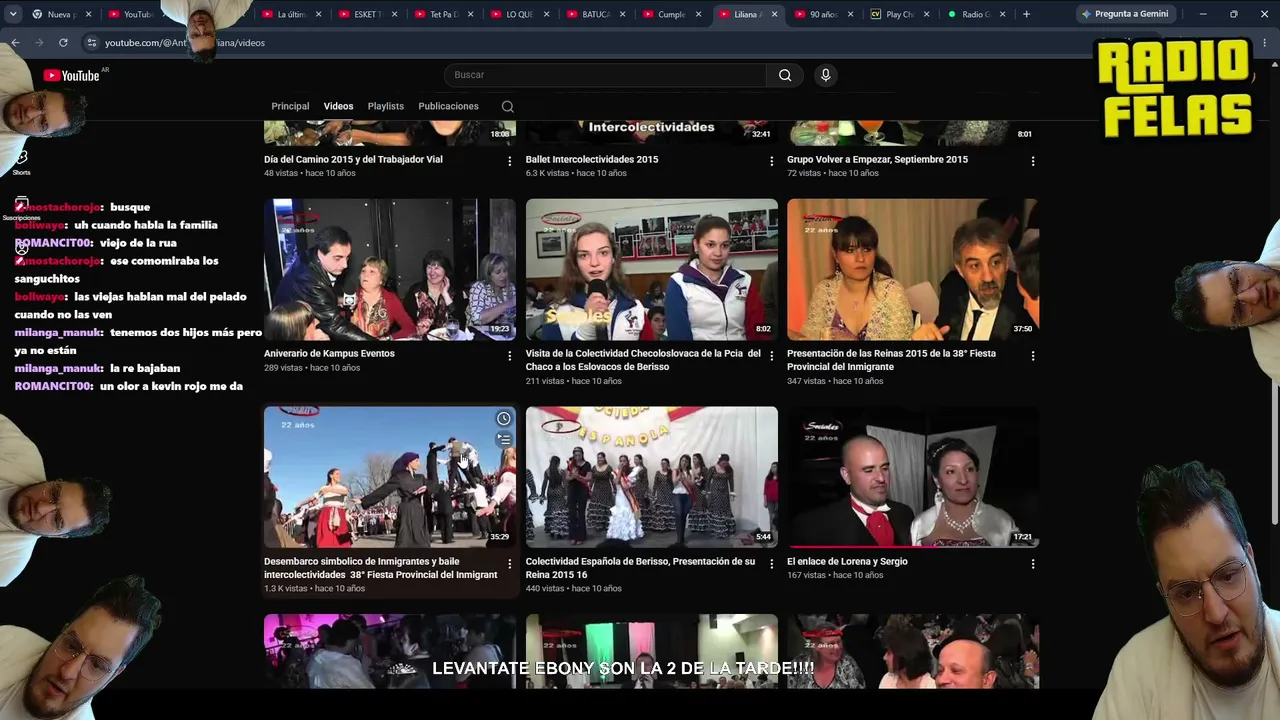Close the 'Nueva p' browser tab
1280x720 pixels.
tap(88, 14)
